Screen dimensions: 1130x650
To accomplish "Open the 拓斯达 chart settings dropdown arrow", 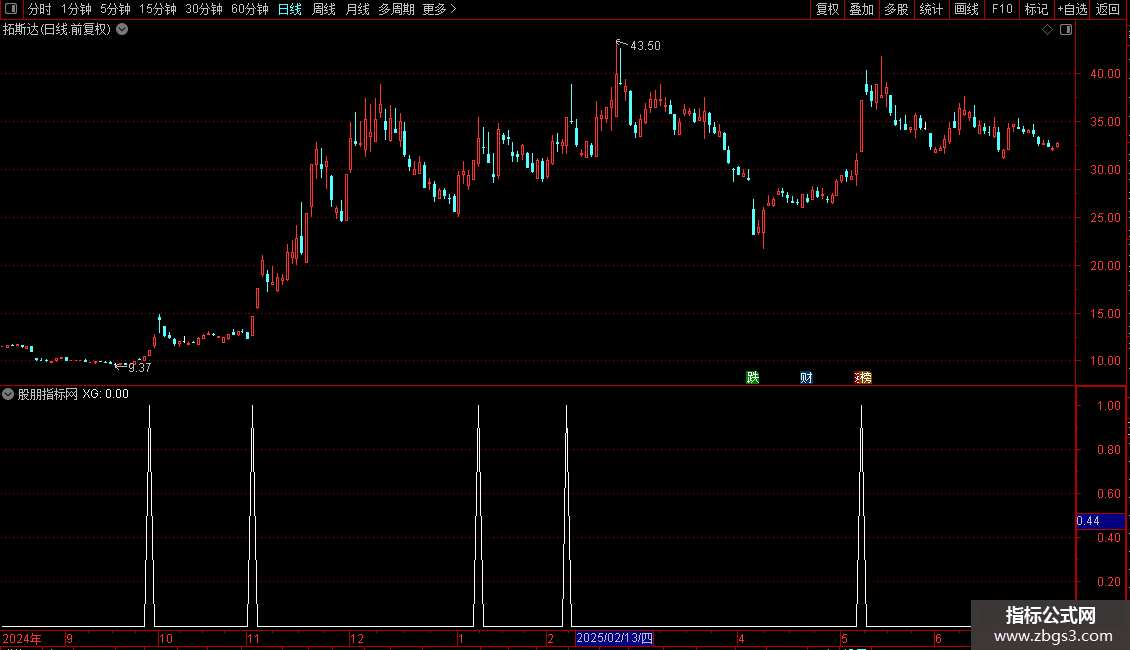I will click(x=123, y=30).
